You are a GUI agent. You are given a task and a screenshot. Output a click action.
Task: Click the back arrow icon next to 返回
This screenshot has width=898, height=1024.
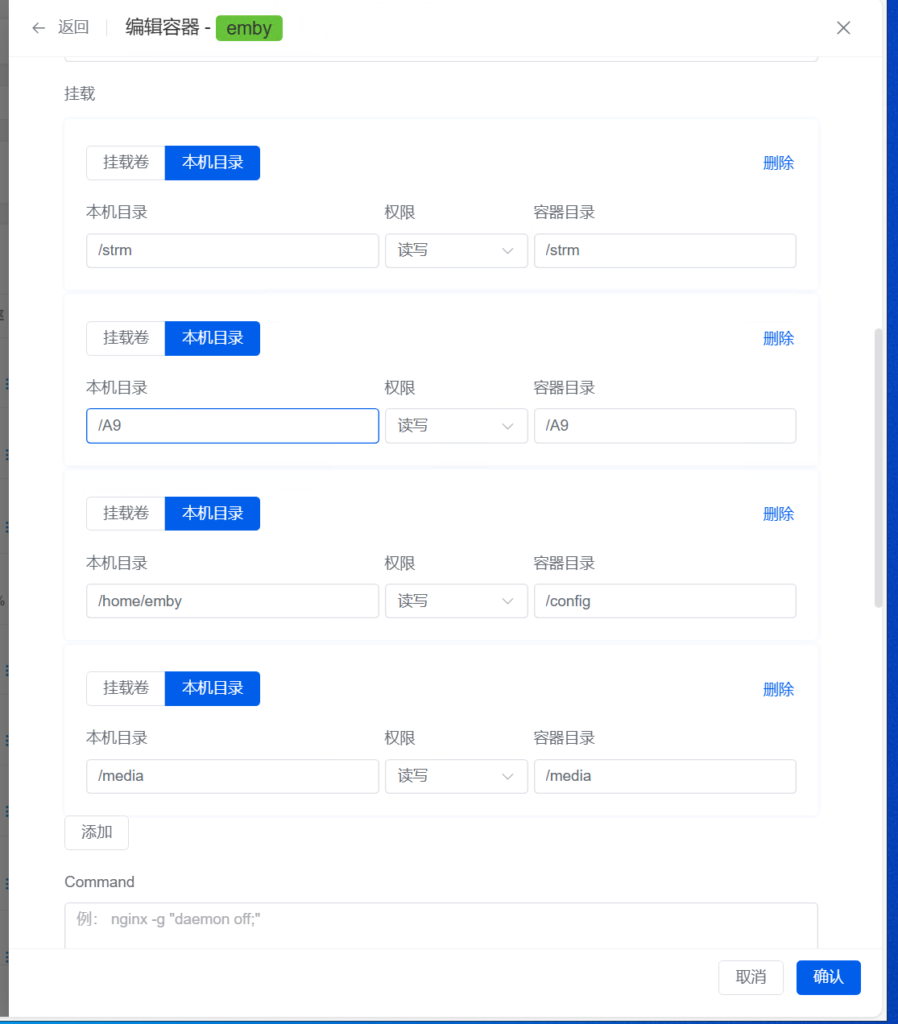[39, 27]
